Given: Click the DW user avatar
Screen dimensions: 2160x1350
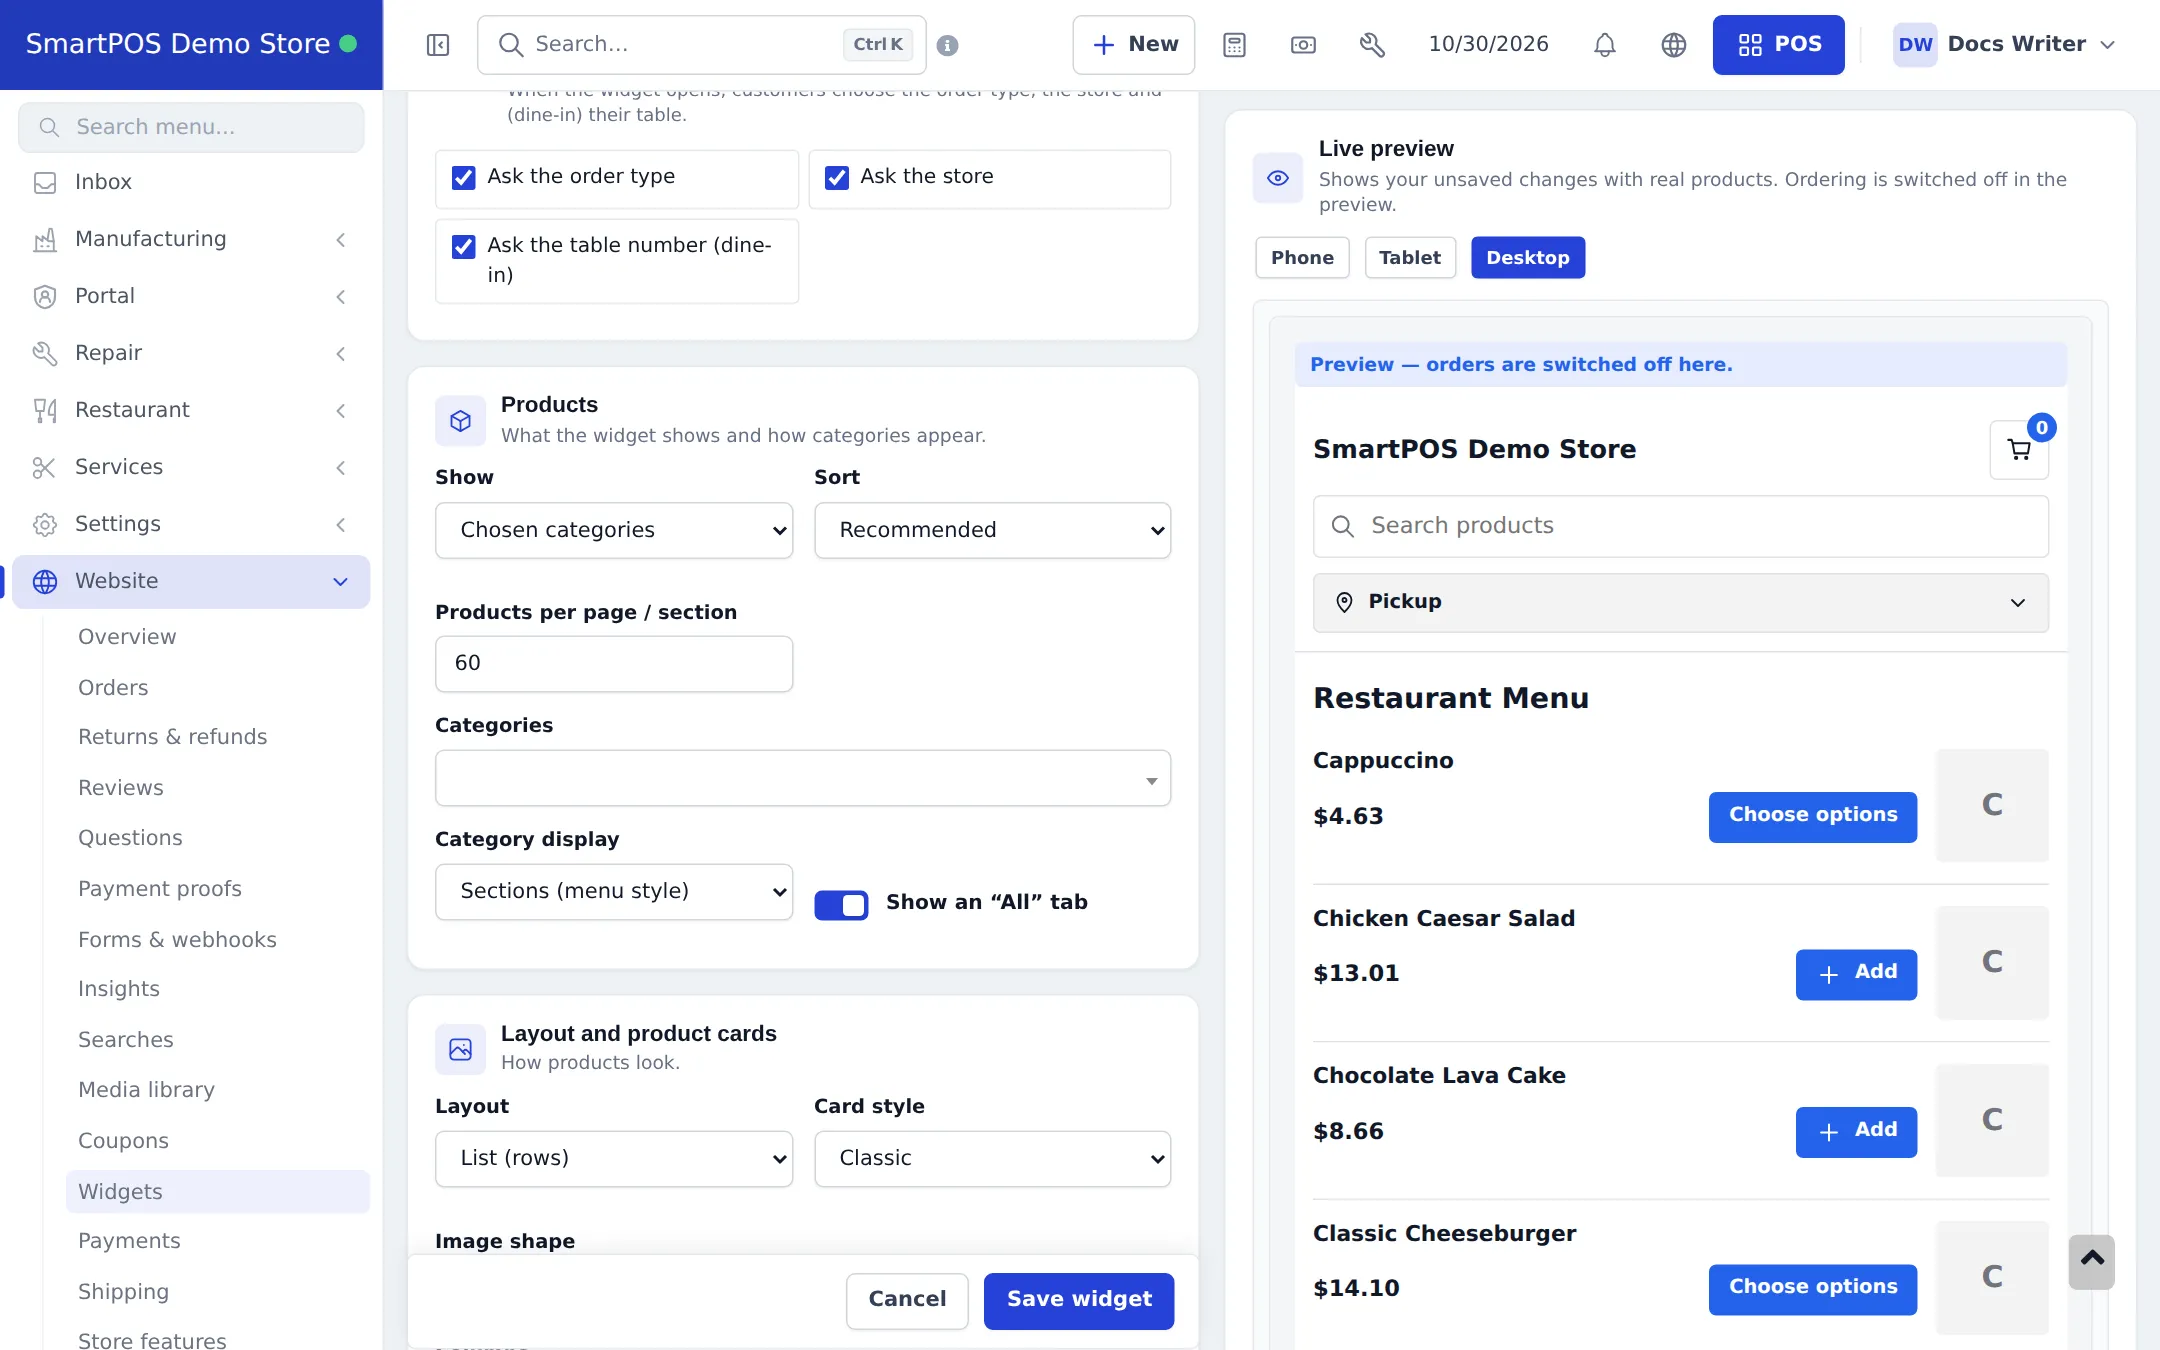Looking at the screenshot, I should 1915,45.
